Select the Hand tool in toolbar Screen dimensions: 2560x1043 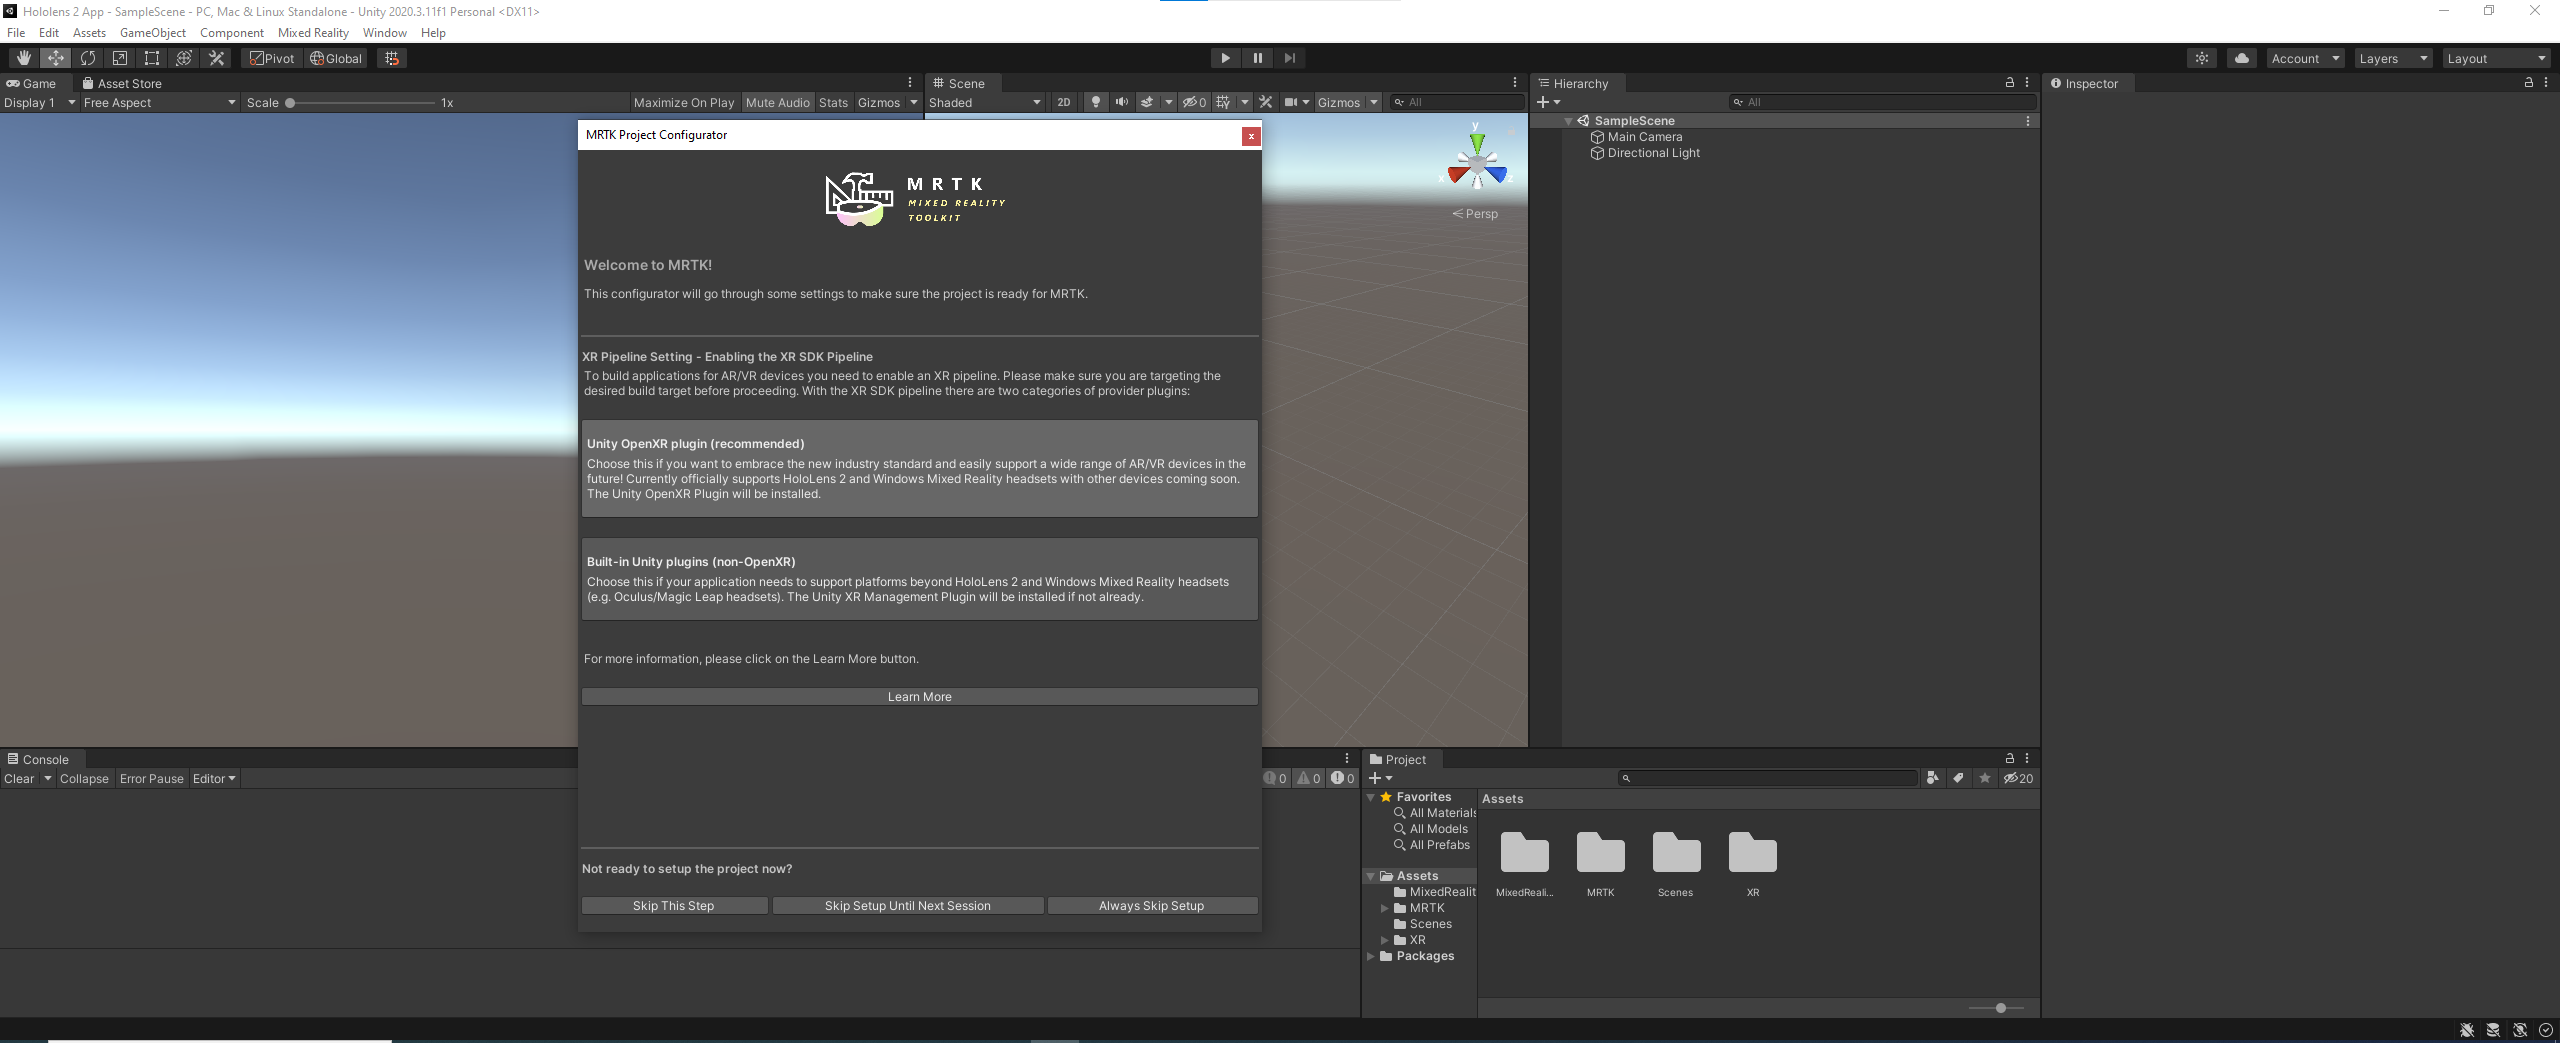coord(23,58)
